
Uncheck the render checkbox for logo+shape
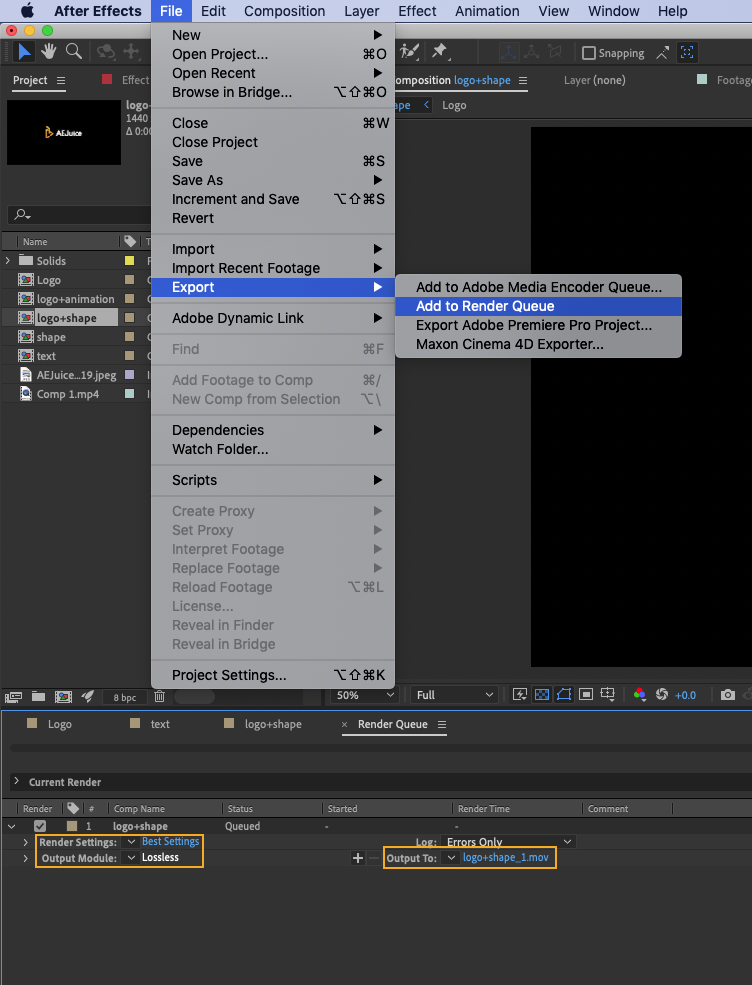pos(40,826)
